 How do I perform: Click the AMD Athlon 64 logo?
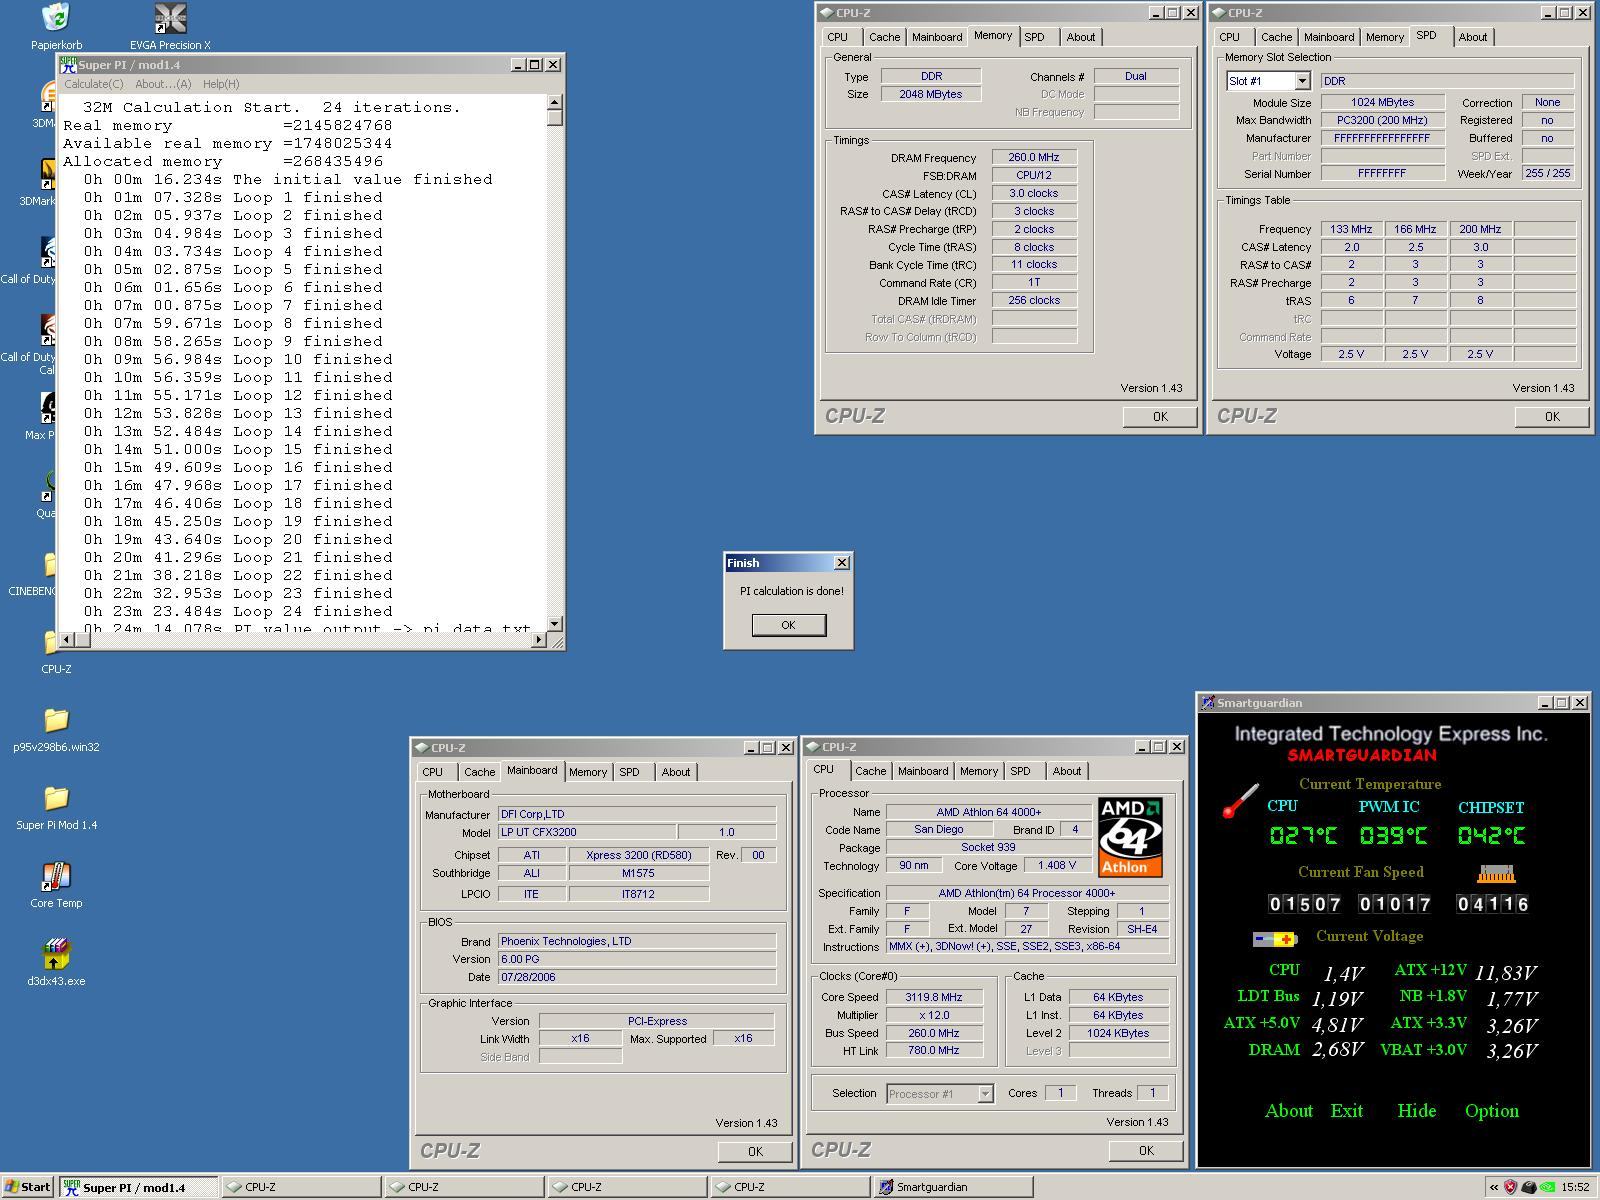pyautogui.click(x=1130, y=837)
